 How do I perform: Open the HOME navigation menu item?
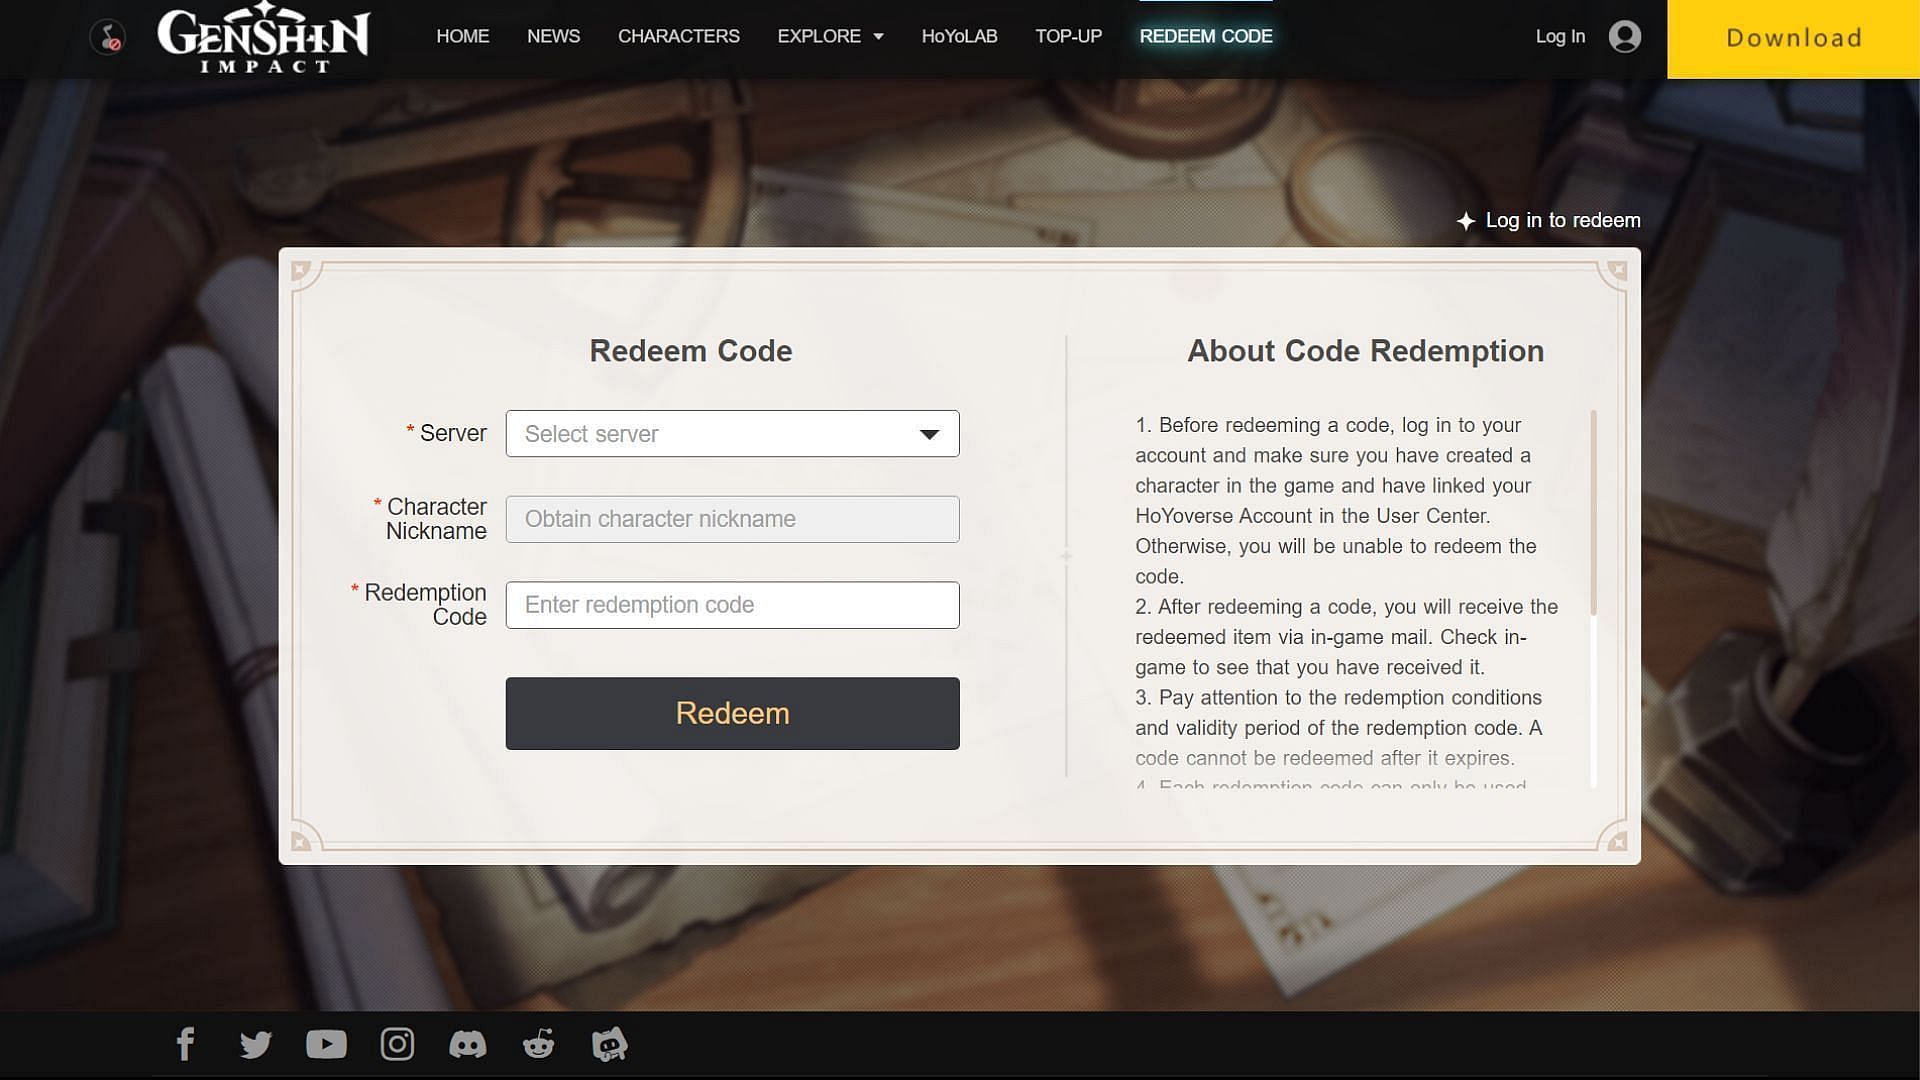(x=462, y=36)
